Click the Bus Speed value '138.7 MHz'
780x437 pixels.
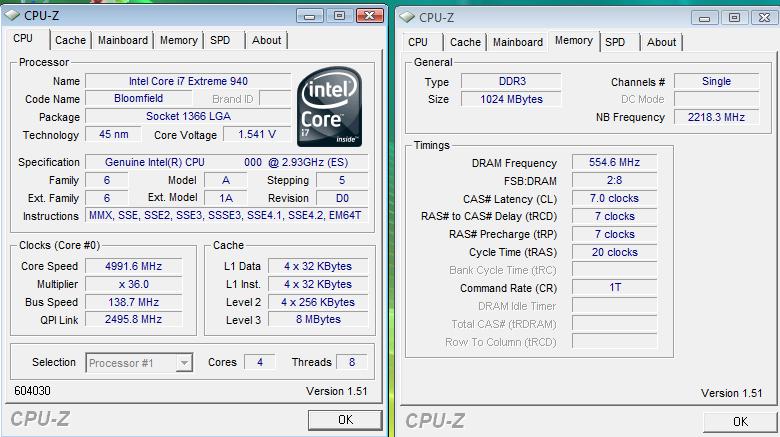[133, 302]
